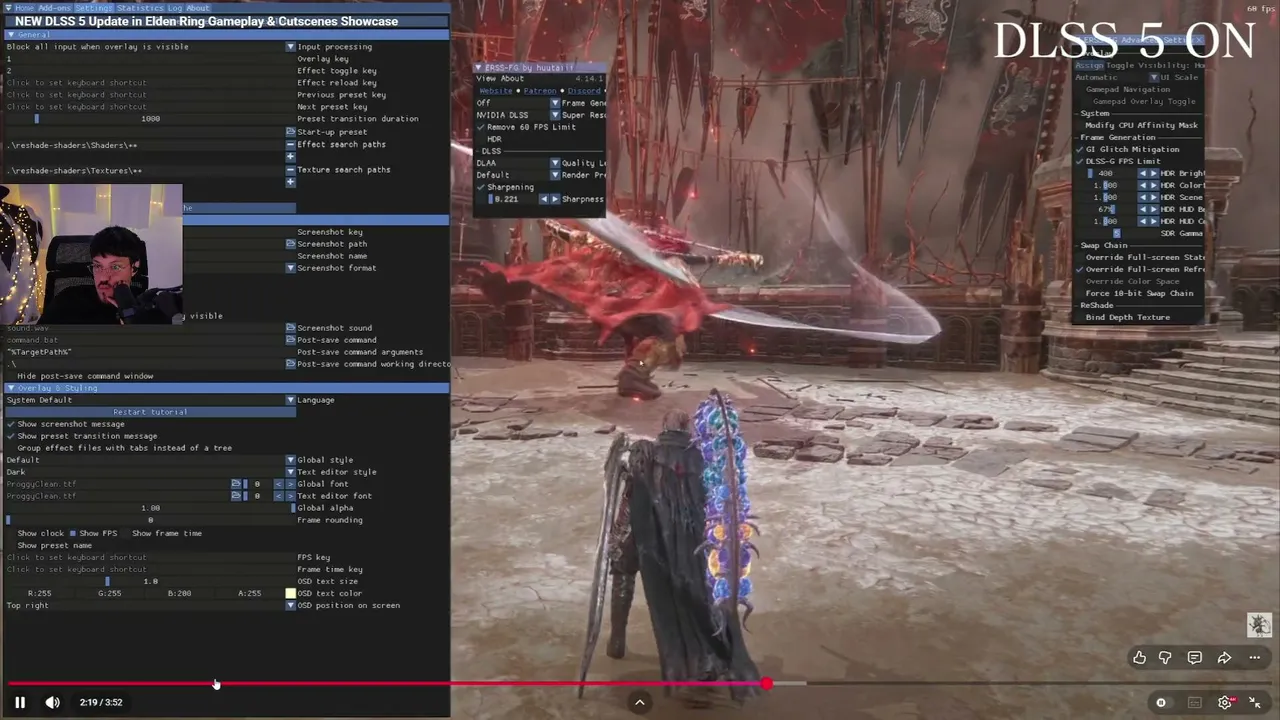Browse for Post-save command working directory
The image size is (1280, 720).
coord(290,364)
